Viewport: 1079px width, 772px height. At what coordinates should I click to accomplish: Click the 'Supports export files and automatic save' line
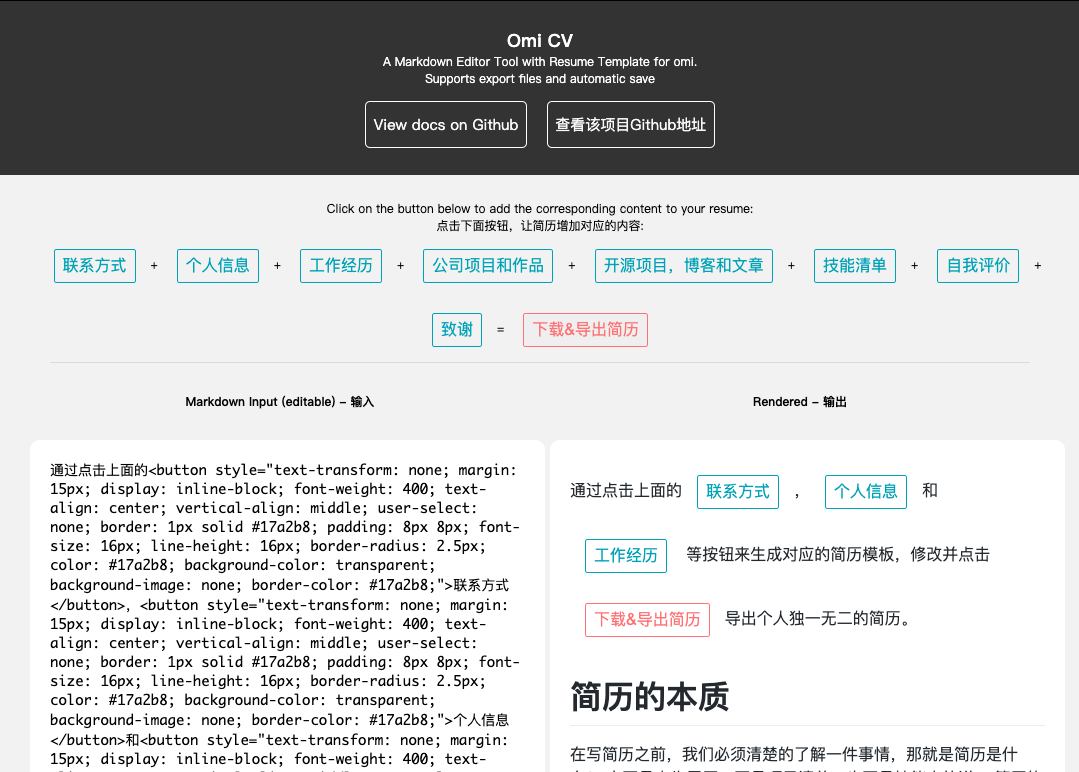point(540,79)
